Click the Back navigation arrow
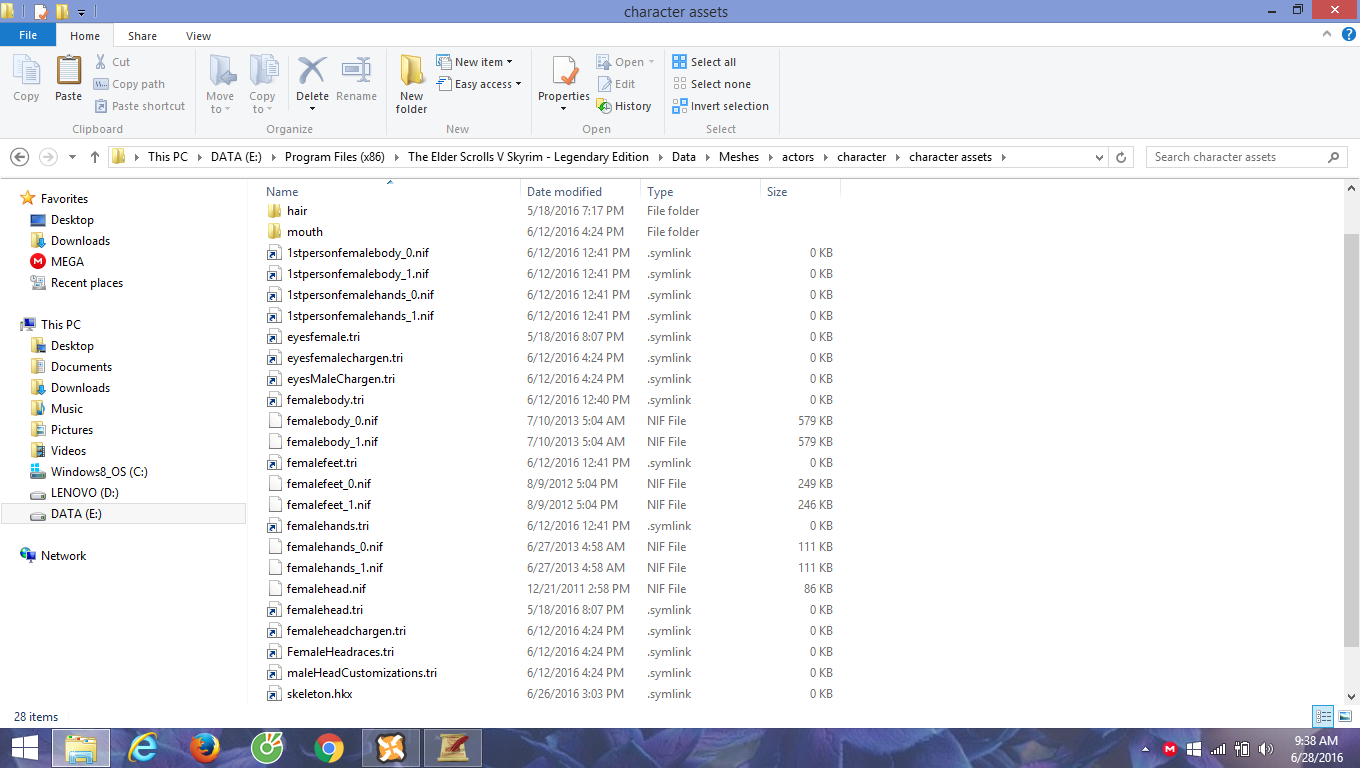The image size is (1360, 768). click(x=19, y=157)
